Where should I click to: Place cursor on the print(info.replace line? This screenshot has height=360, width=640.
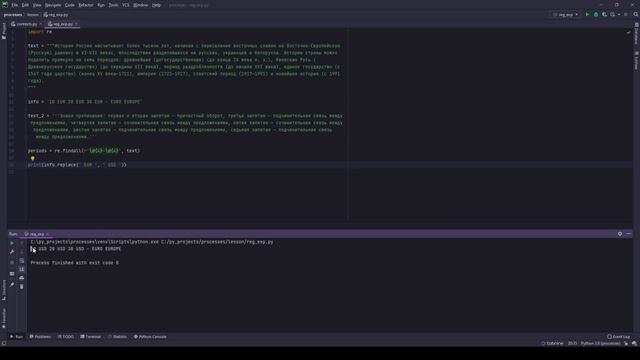click(x=77, y=165)
